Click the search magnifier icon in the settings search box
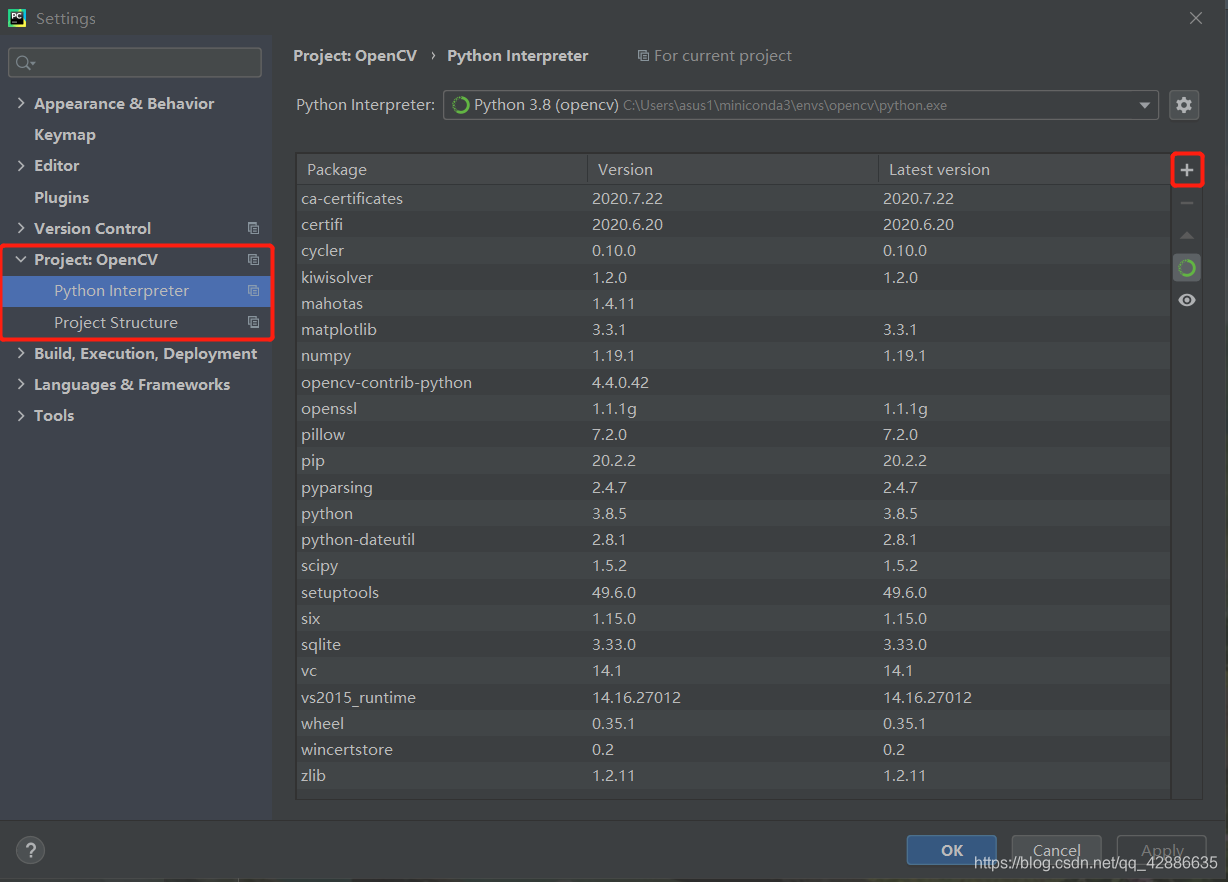Image resolution: width=1228 pixels, height=882 pixels. coord(24,63)
